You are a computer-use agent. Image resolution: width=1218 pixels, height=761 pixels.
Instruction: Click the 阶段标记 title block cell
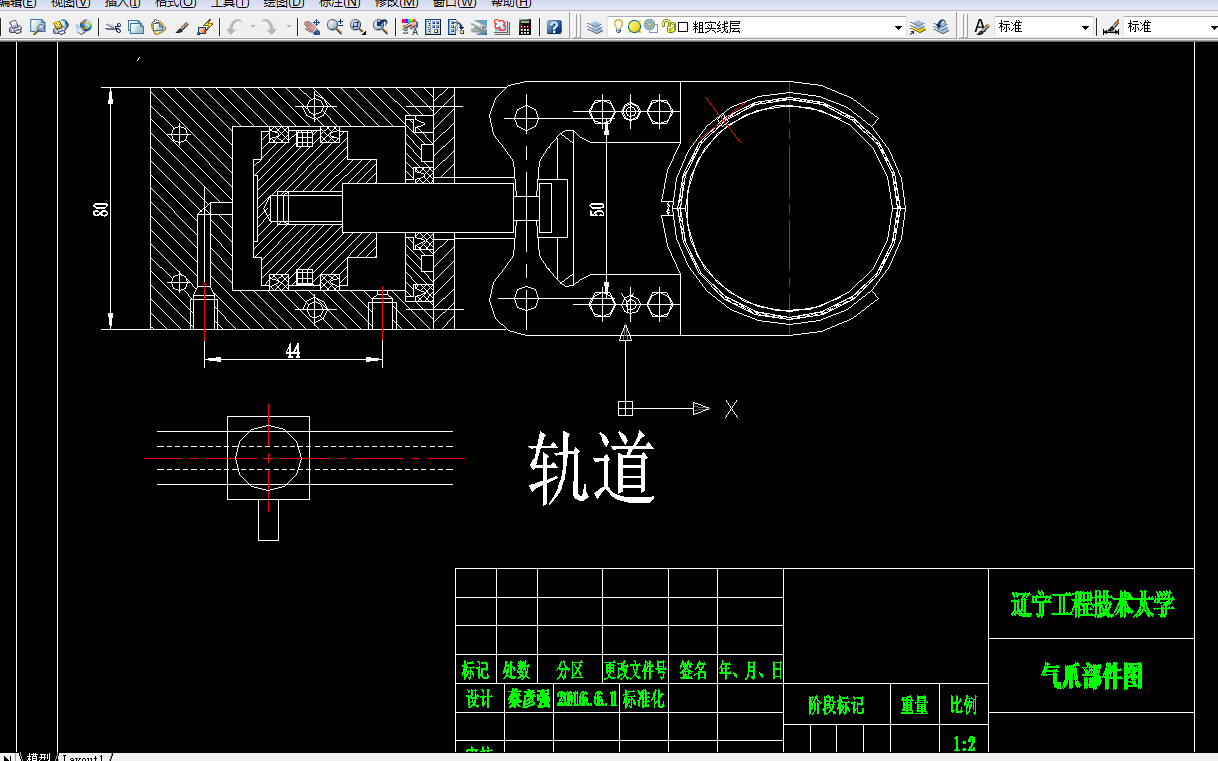(836, 705)
